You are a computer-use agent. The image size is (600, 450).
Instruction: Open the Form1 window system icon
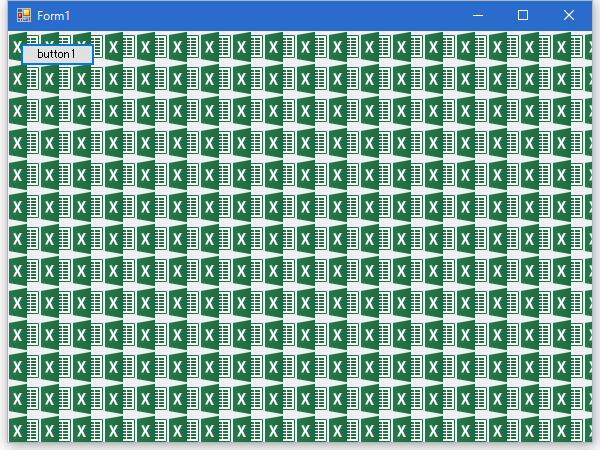click(x=24, y=15)
